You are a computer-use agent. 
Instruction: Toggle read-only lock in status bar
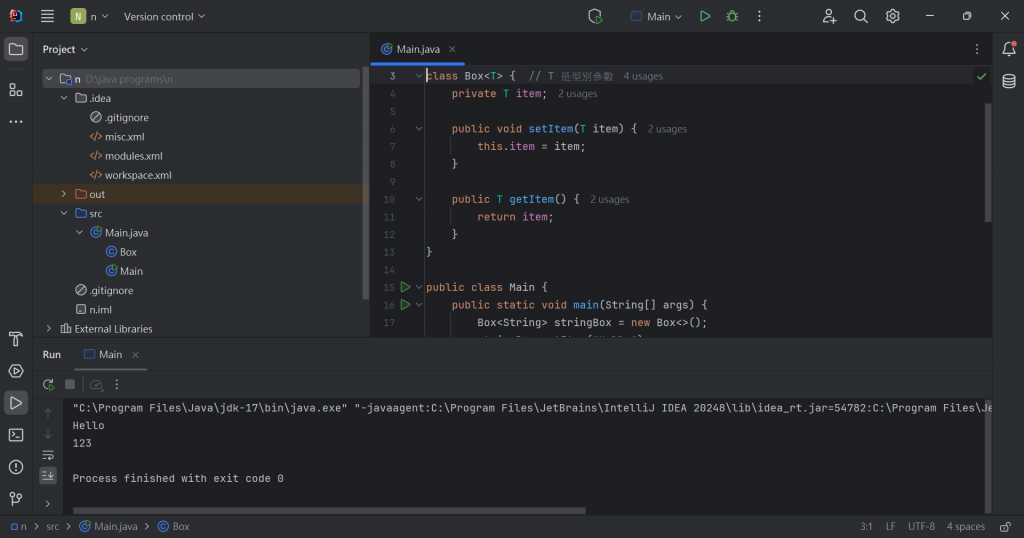coord(1005,526)
